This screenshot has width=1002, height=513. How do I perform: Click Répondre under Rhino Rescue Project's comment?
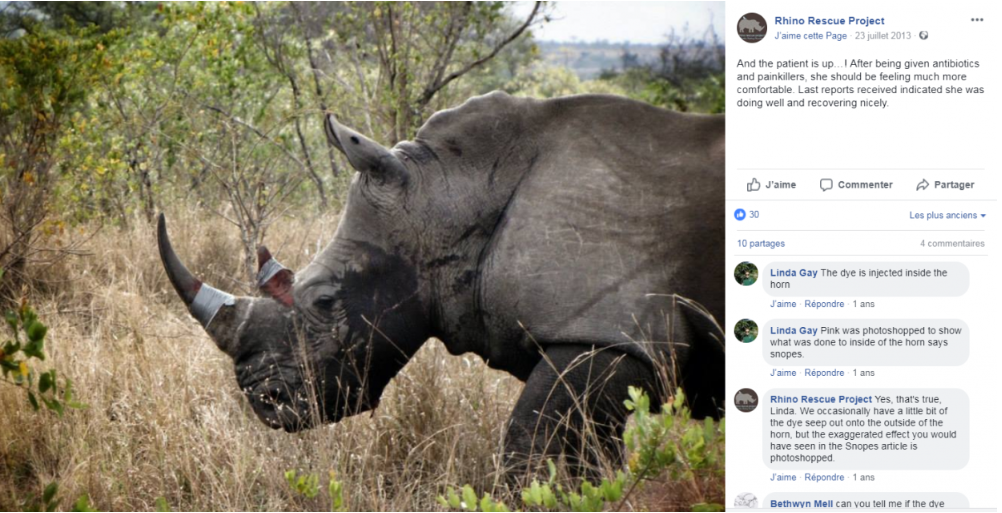(x=824, y=477)
